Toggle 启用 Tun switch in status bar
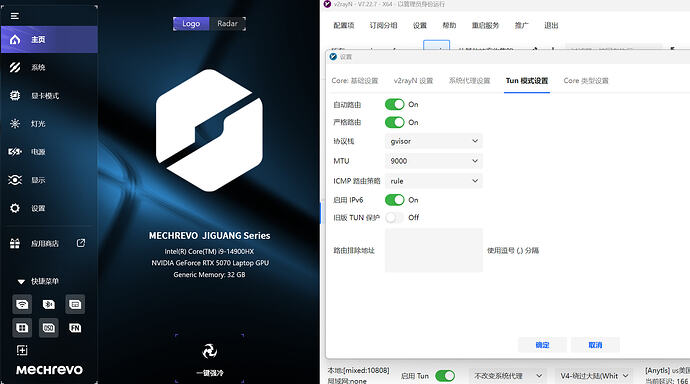This screenshot has height=384, width=690. pyautogui.click(x=445, y=376)
